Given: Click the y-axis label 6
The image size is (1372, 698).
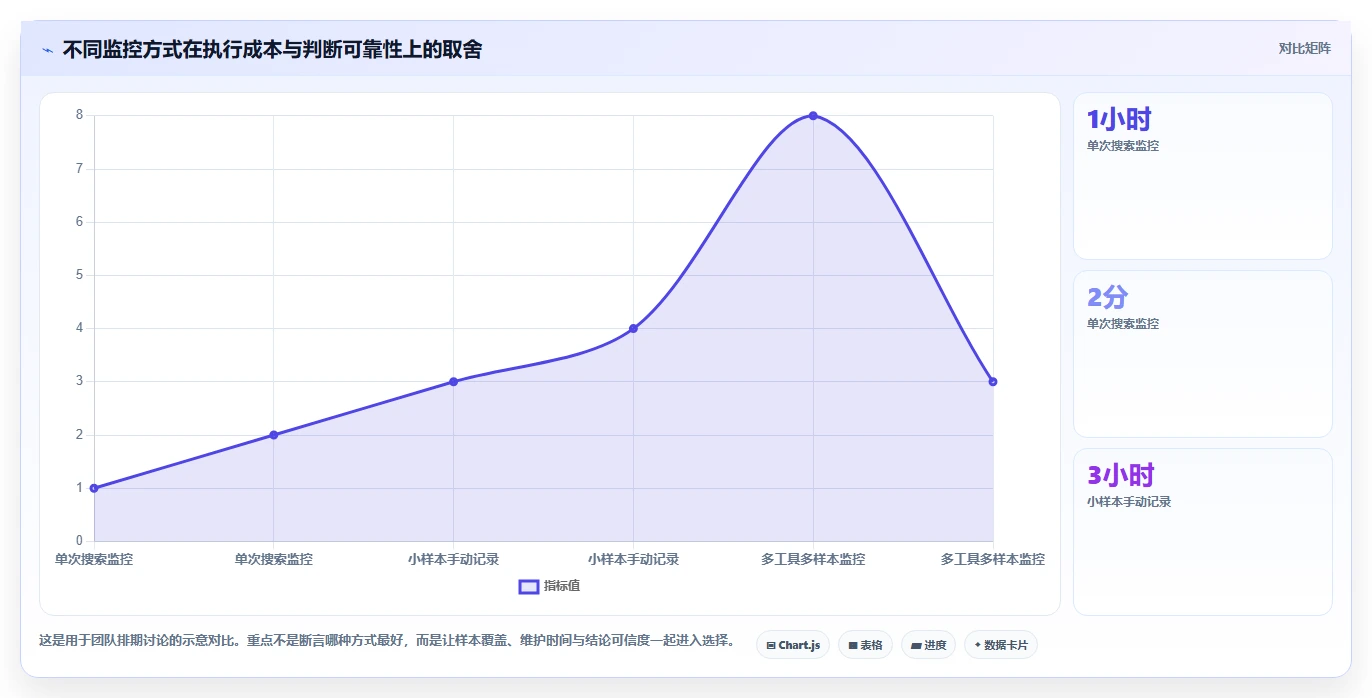Looking at the screenshot, I should (x=79, y=222).
